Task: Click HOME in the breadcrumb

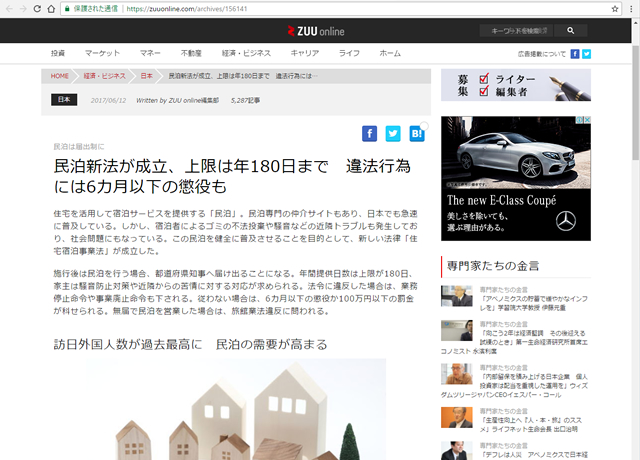Action: [59, 76]
